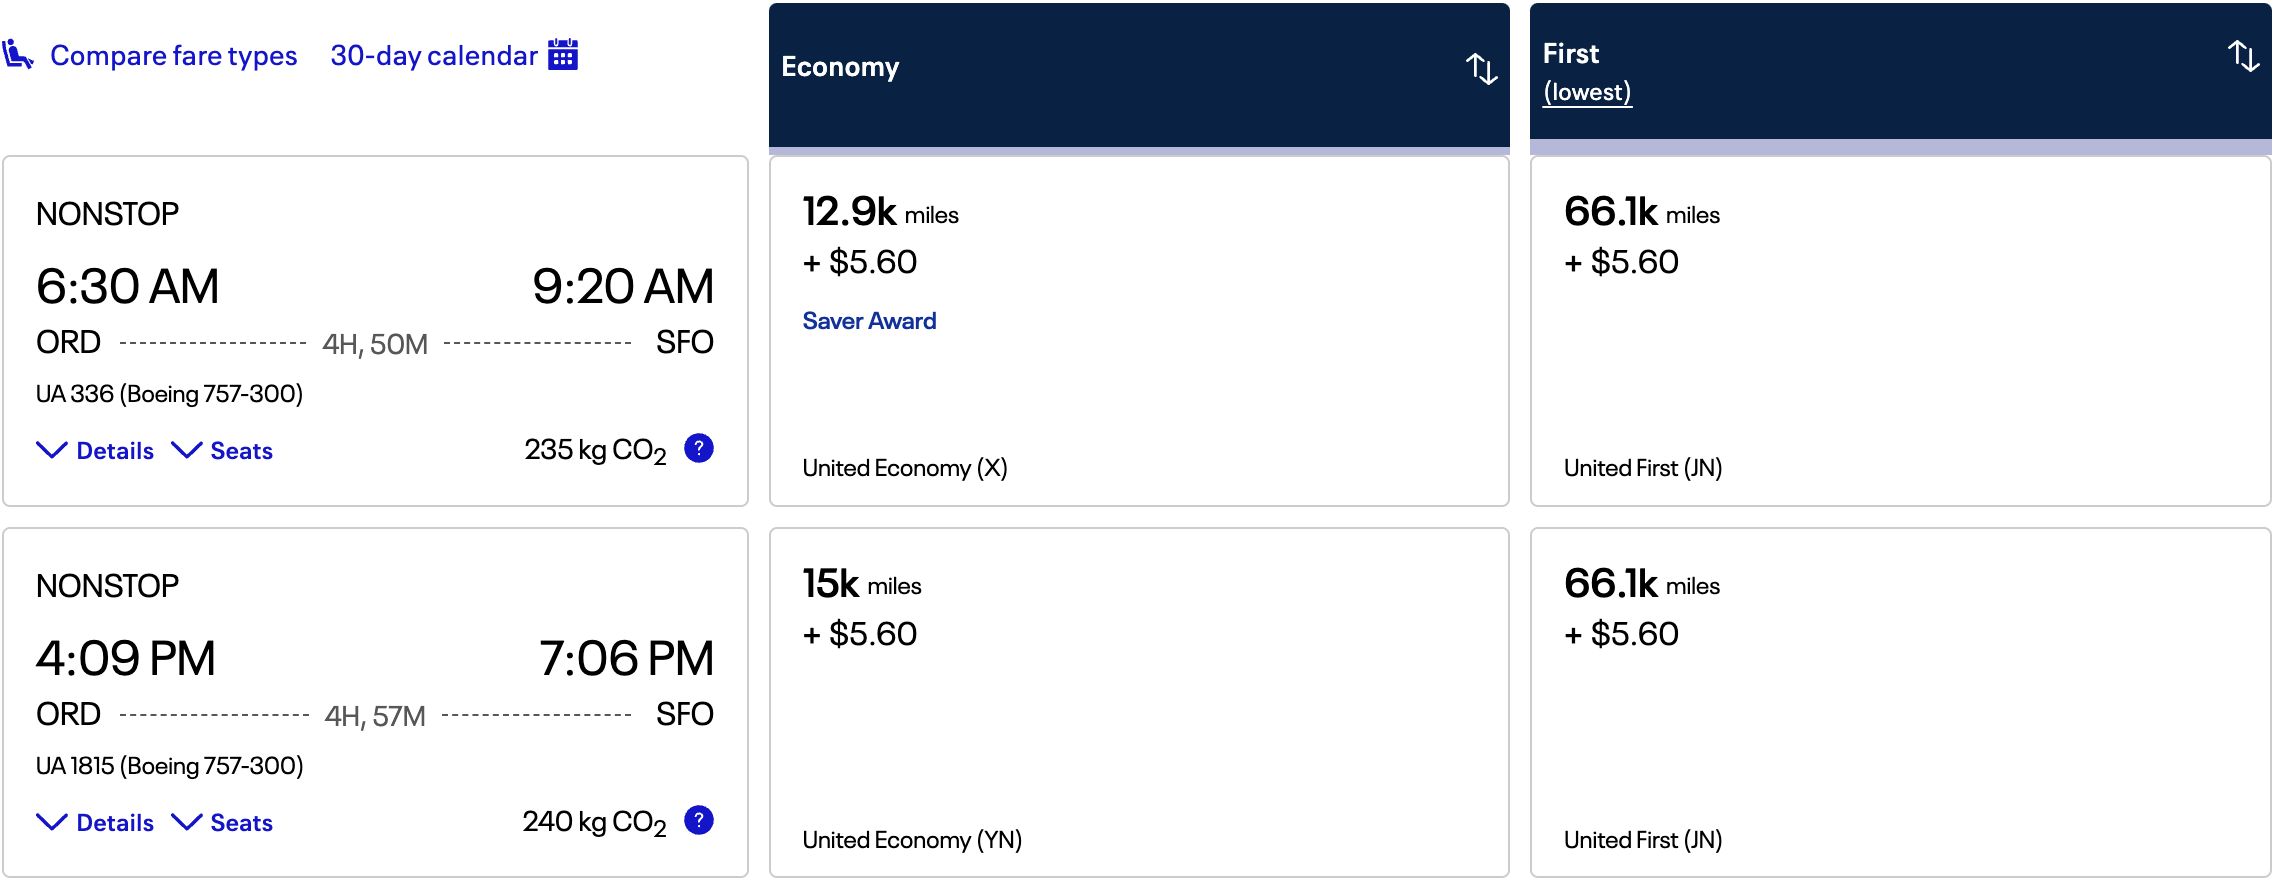Open CO2 help icon for UA 336
The width and height of the screenshot is (2274, 878).
(699, 448)
